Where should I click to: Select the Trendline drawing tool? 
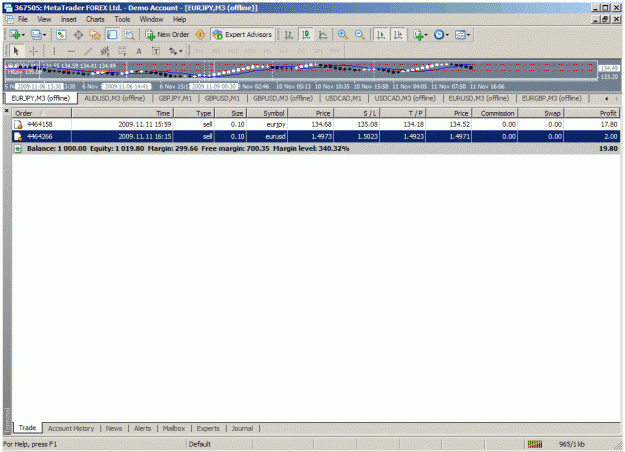point(88,51)
